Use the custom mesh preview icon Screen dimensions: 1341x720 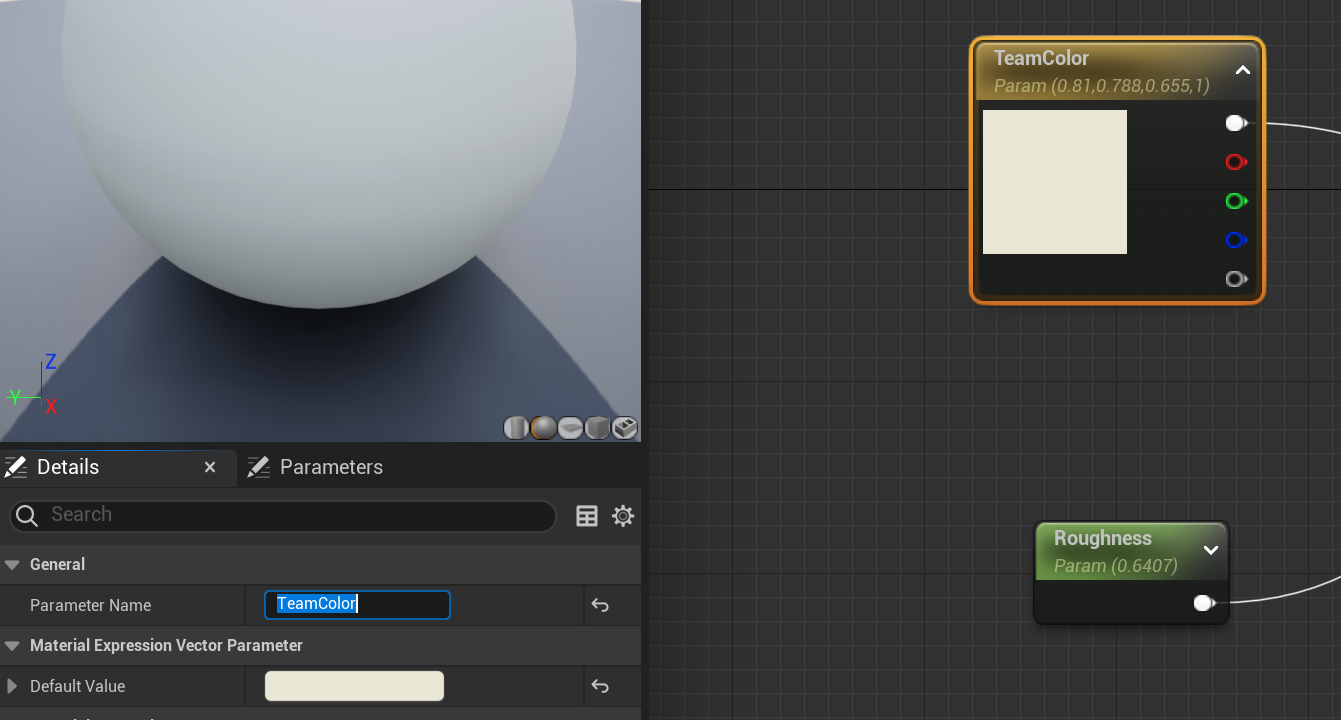625,428
